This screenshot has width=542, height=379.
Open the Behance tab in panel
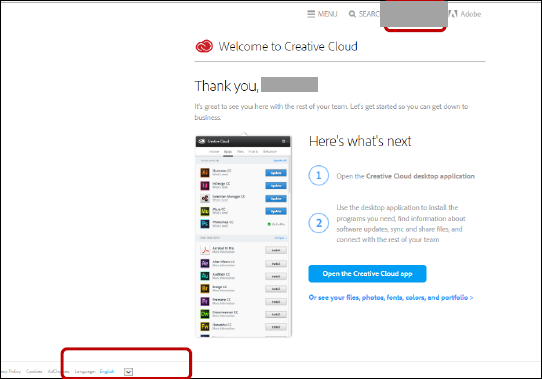[270, 151]
